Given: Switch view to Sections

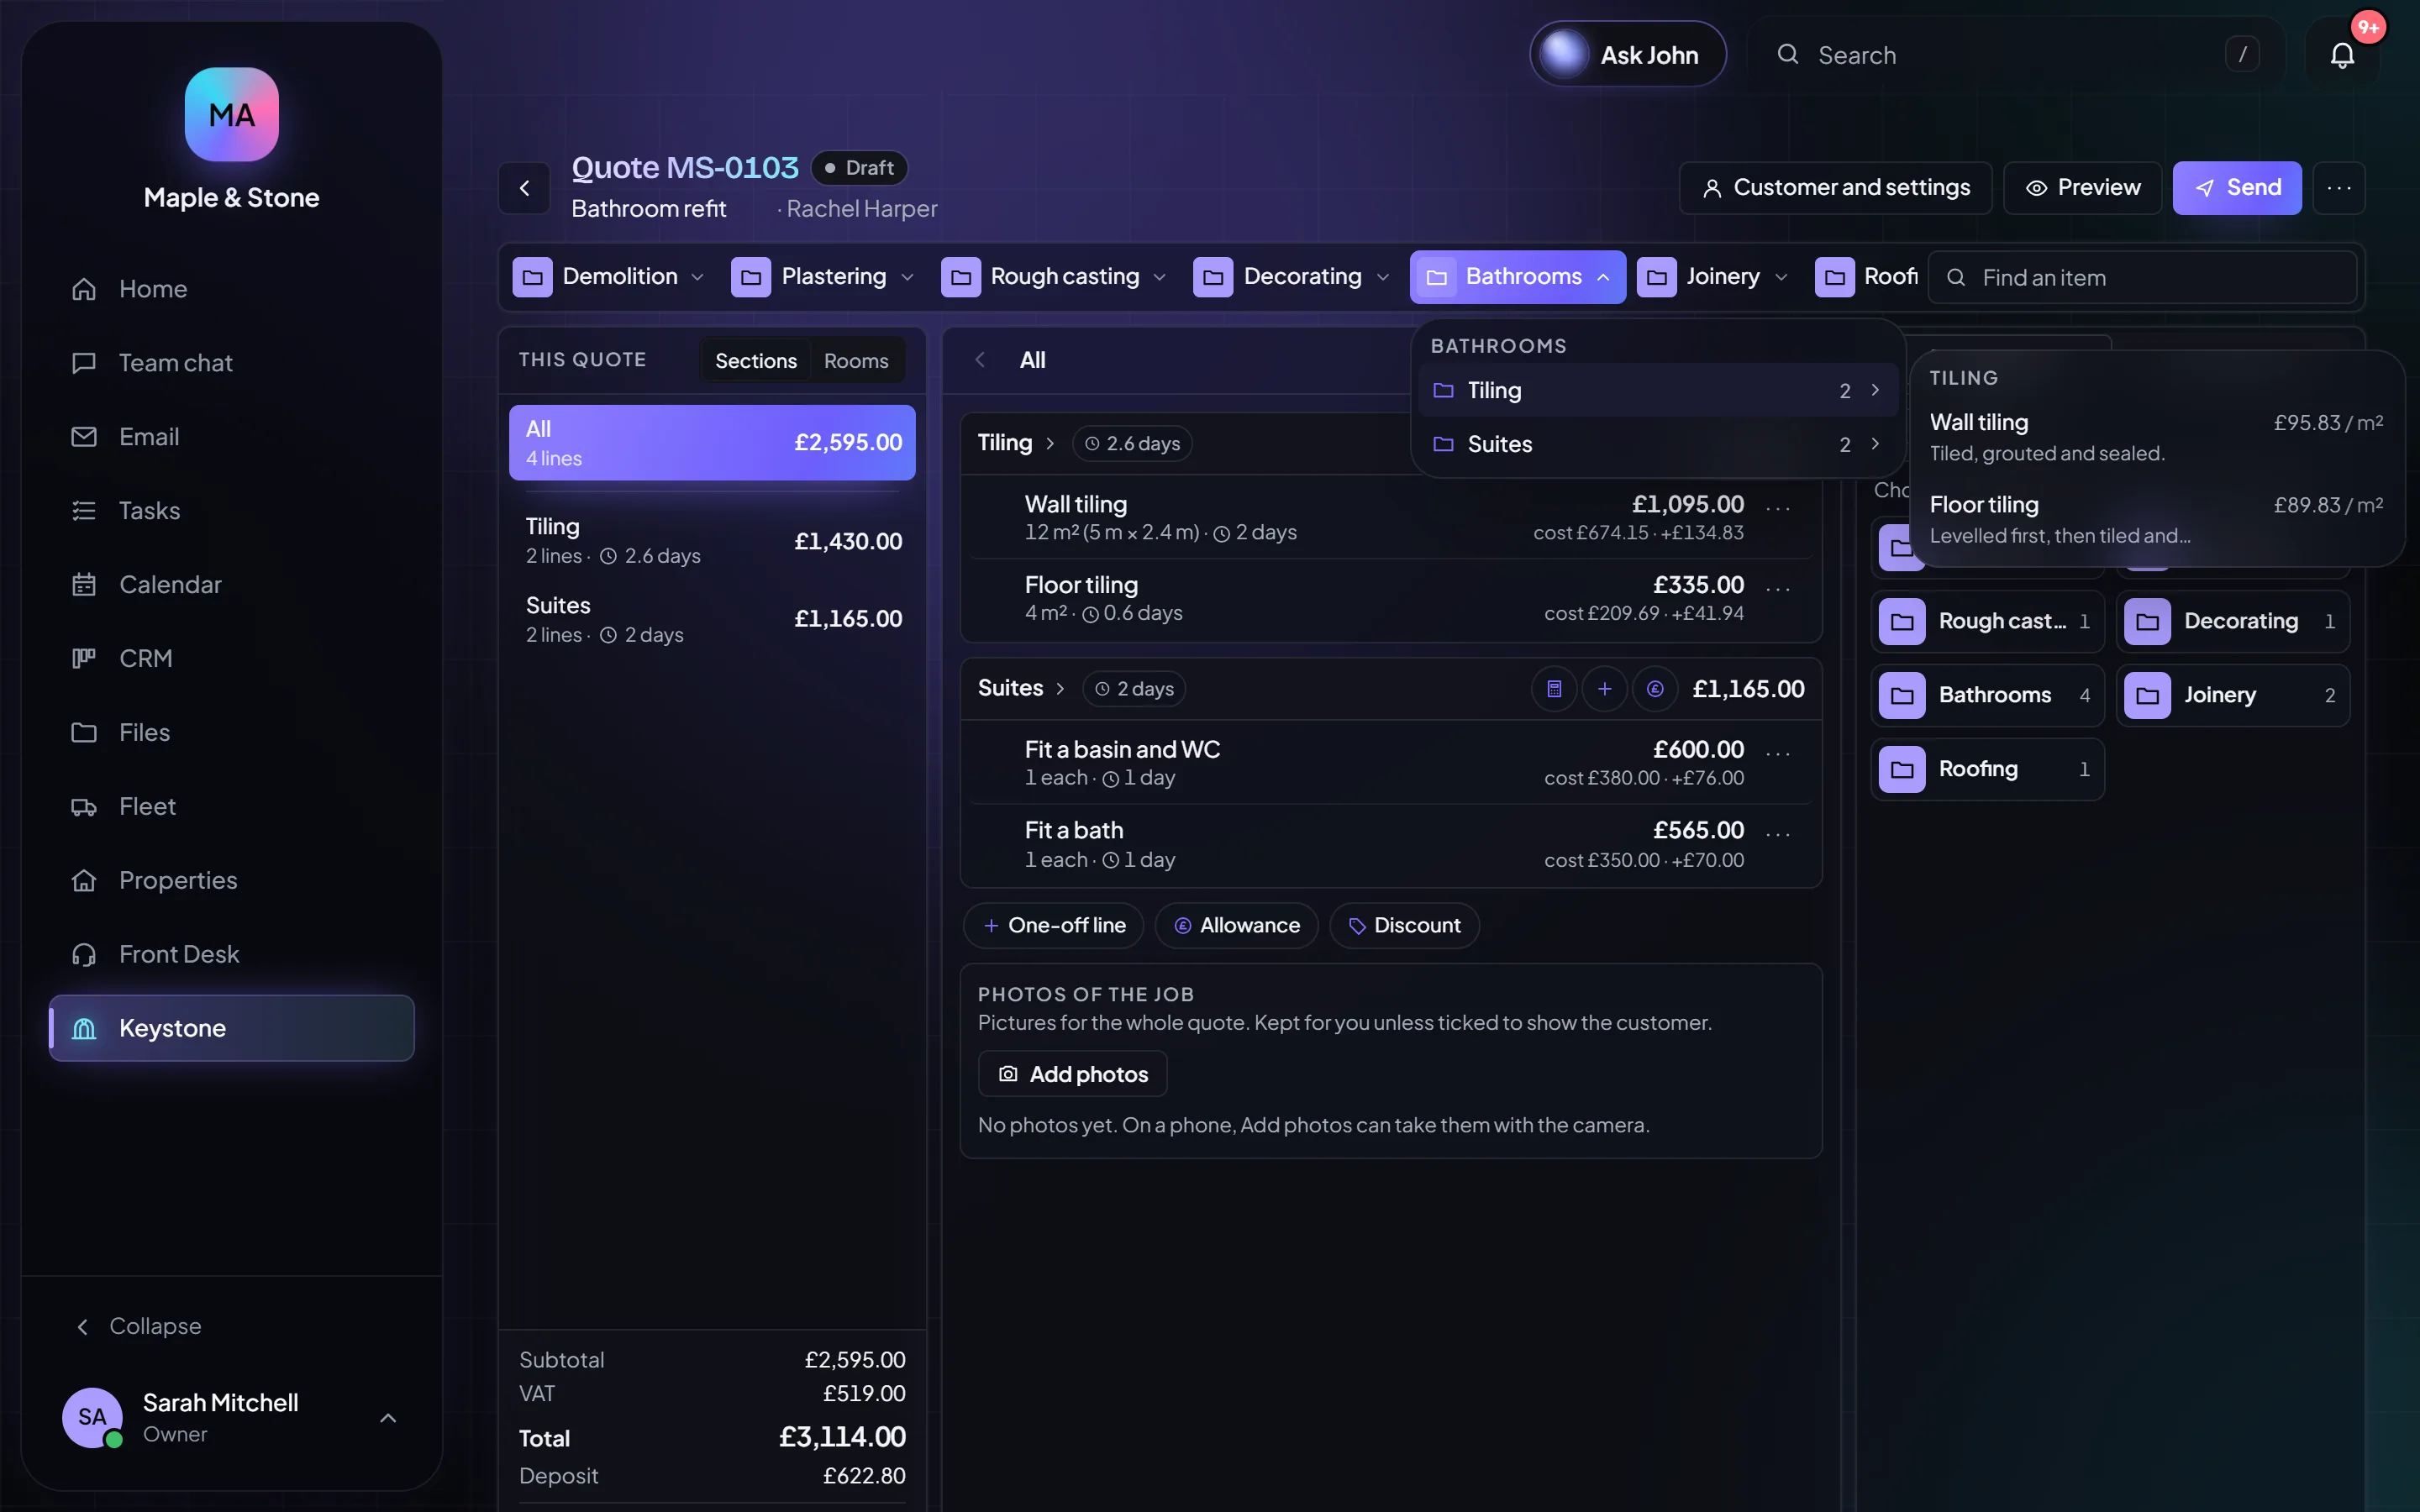Looking at the screenshot, I should (x=756, y=361).
